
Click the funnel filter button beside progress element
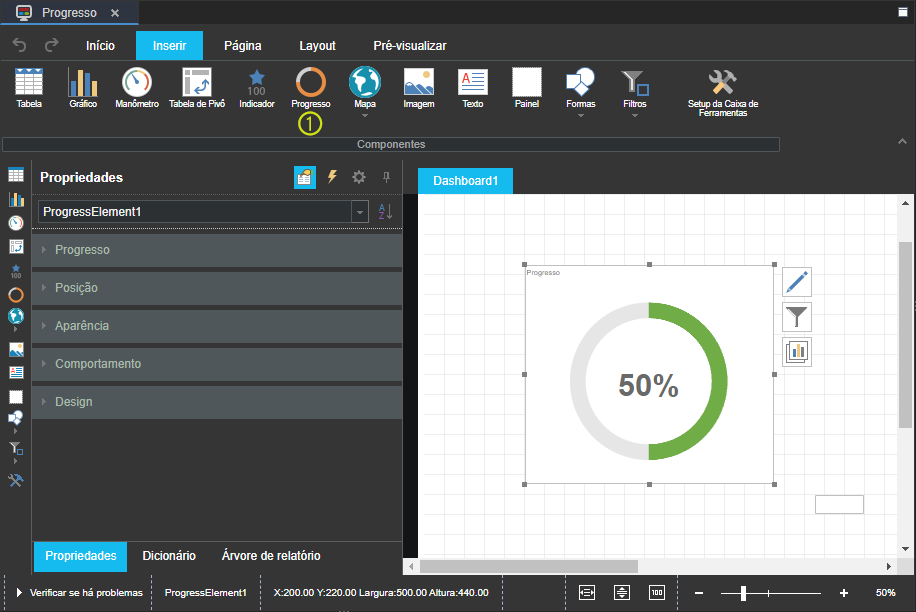(797, 317)
